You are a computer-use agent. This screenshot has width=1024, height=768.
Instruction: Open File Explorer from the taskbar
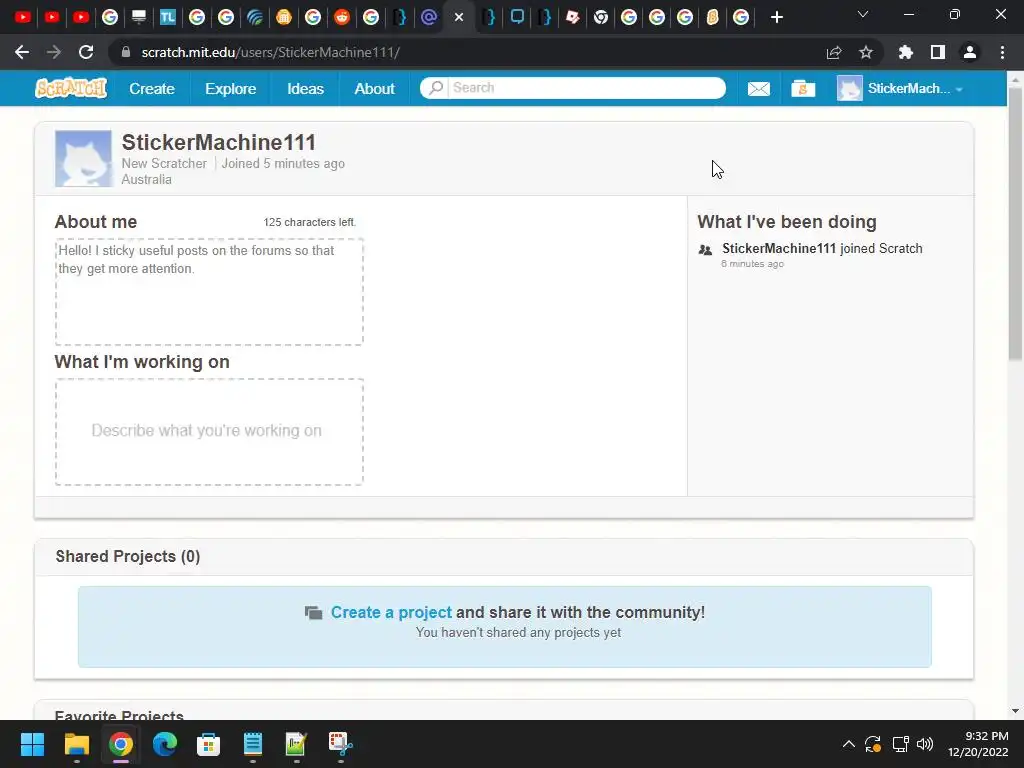pos(76,744)
